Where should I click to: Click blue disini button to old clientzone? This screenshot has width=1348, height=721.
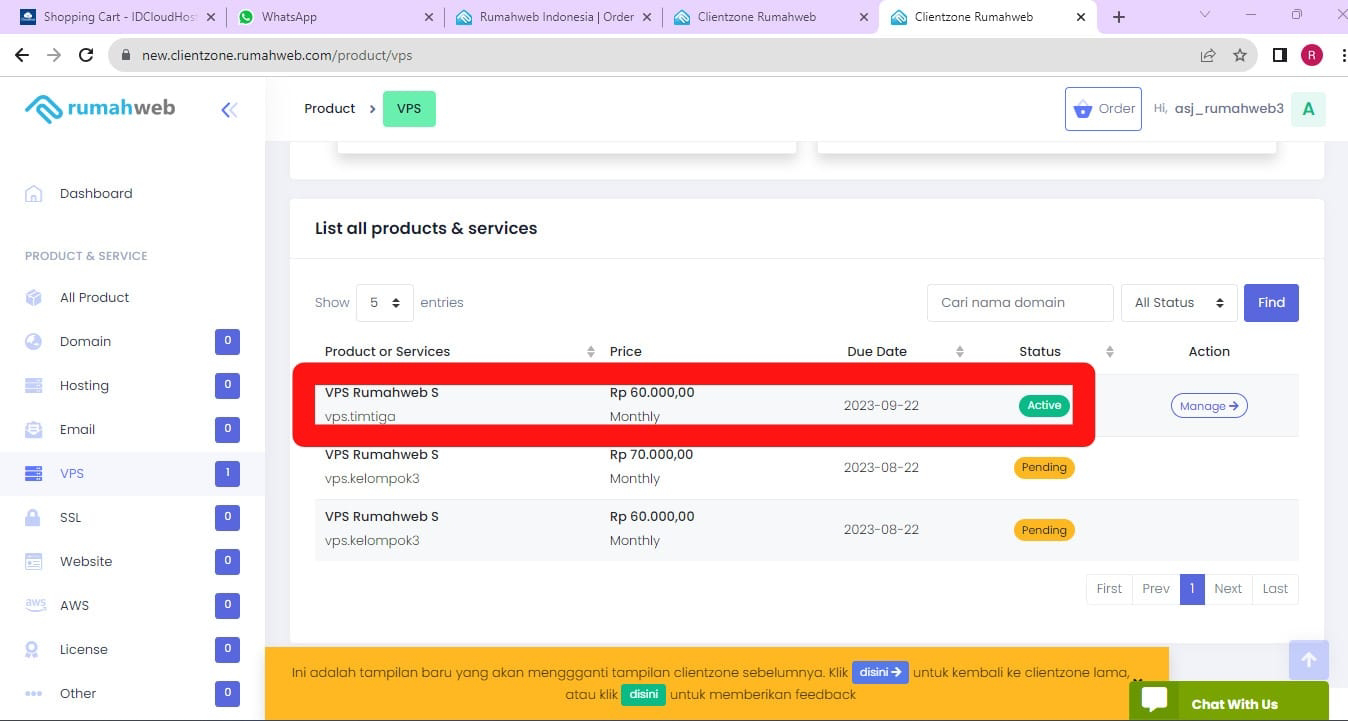coord(880,672)
